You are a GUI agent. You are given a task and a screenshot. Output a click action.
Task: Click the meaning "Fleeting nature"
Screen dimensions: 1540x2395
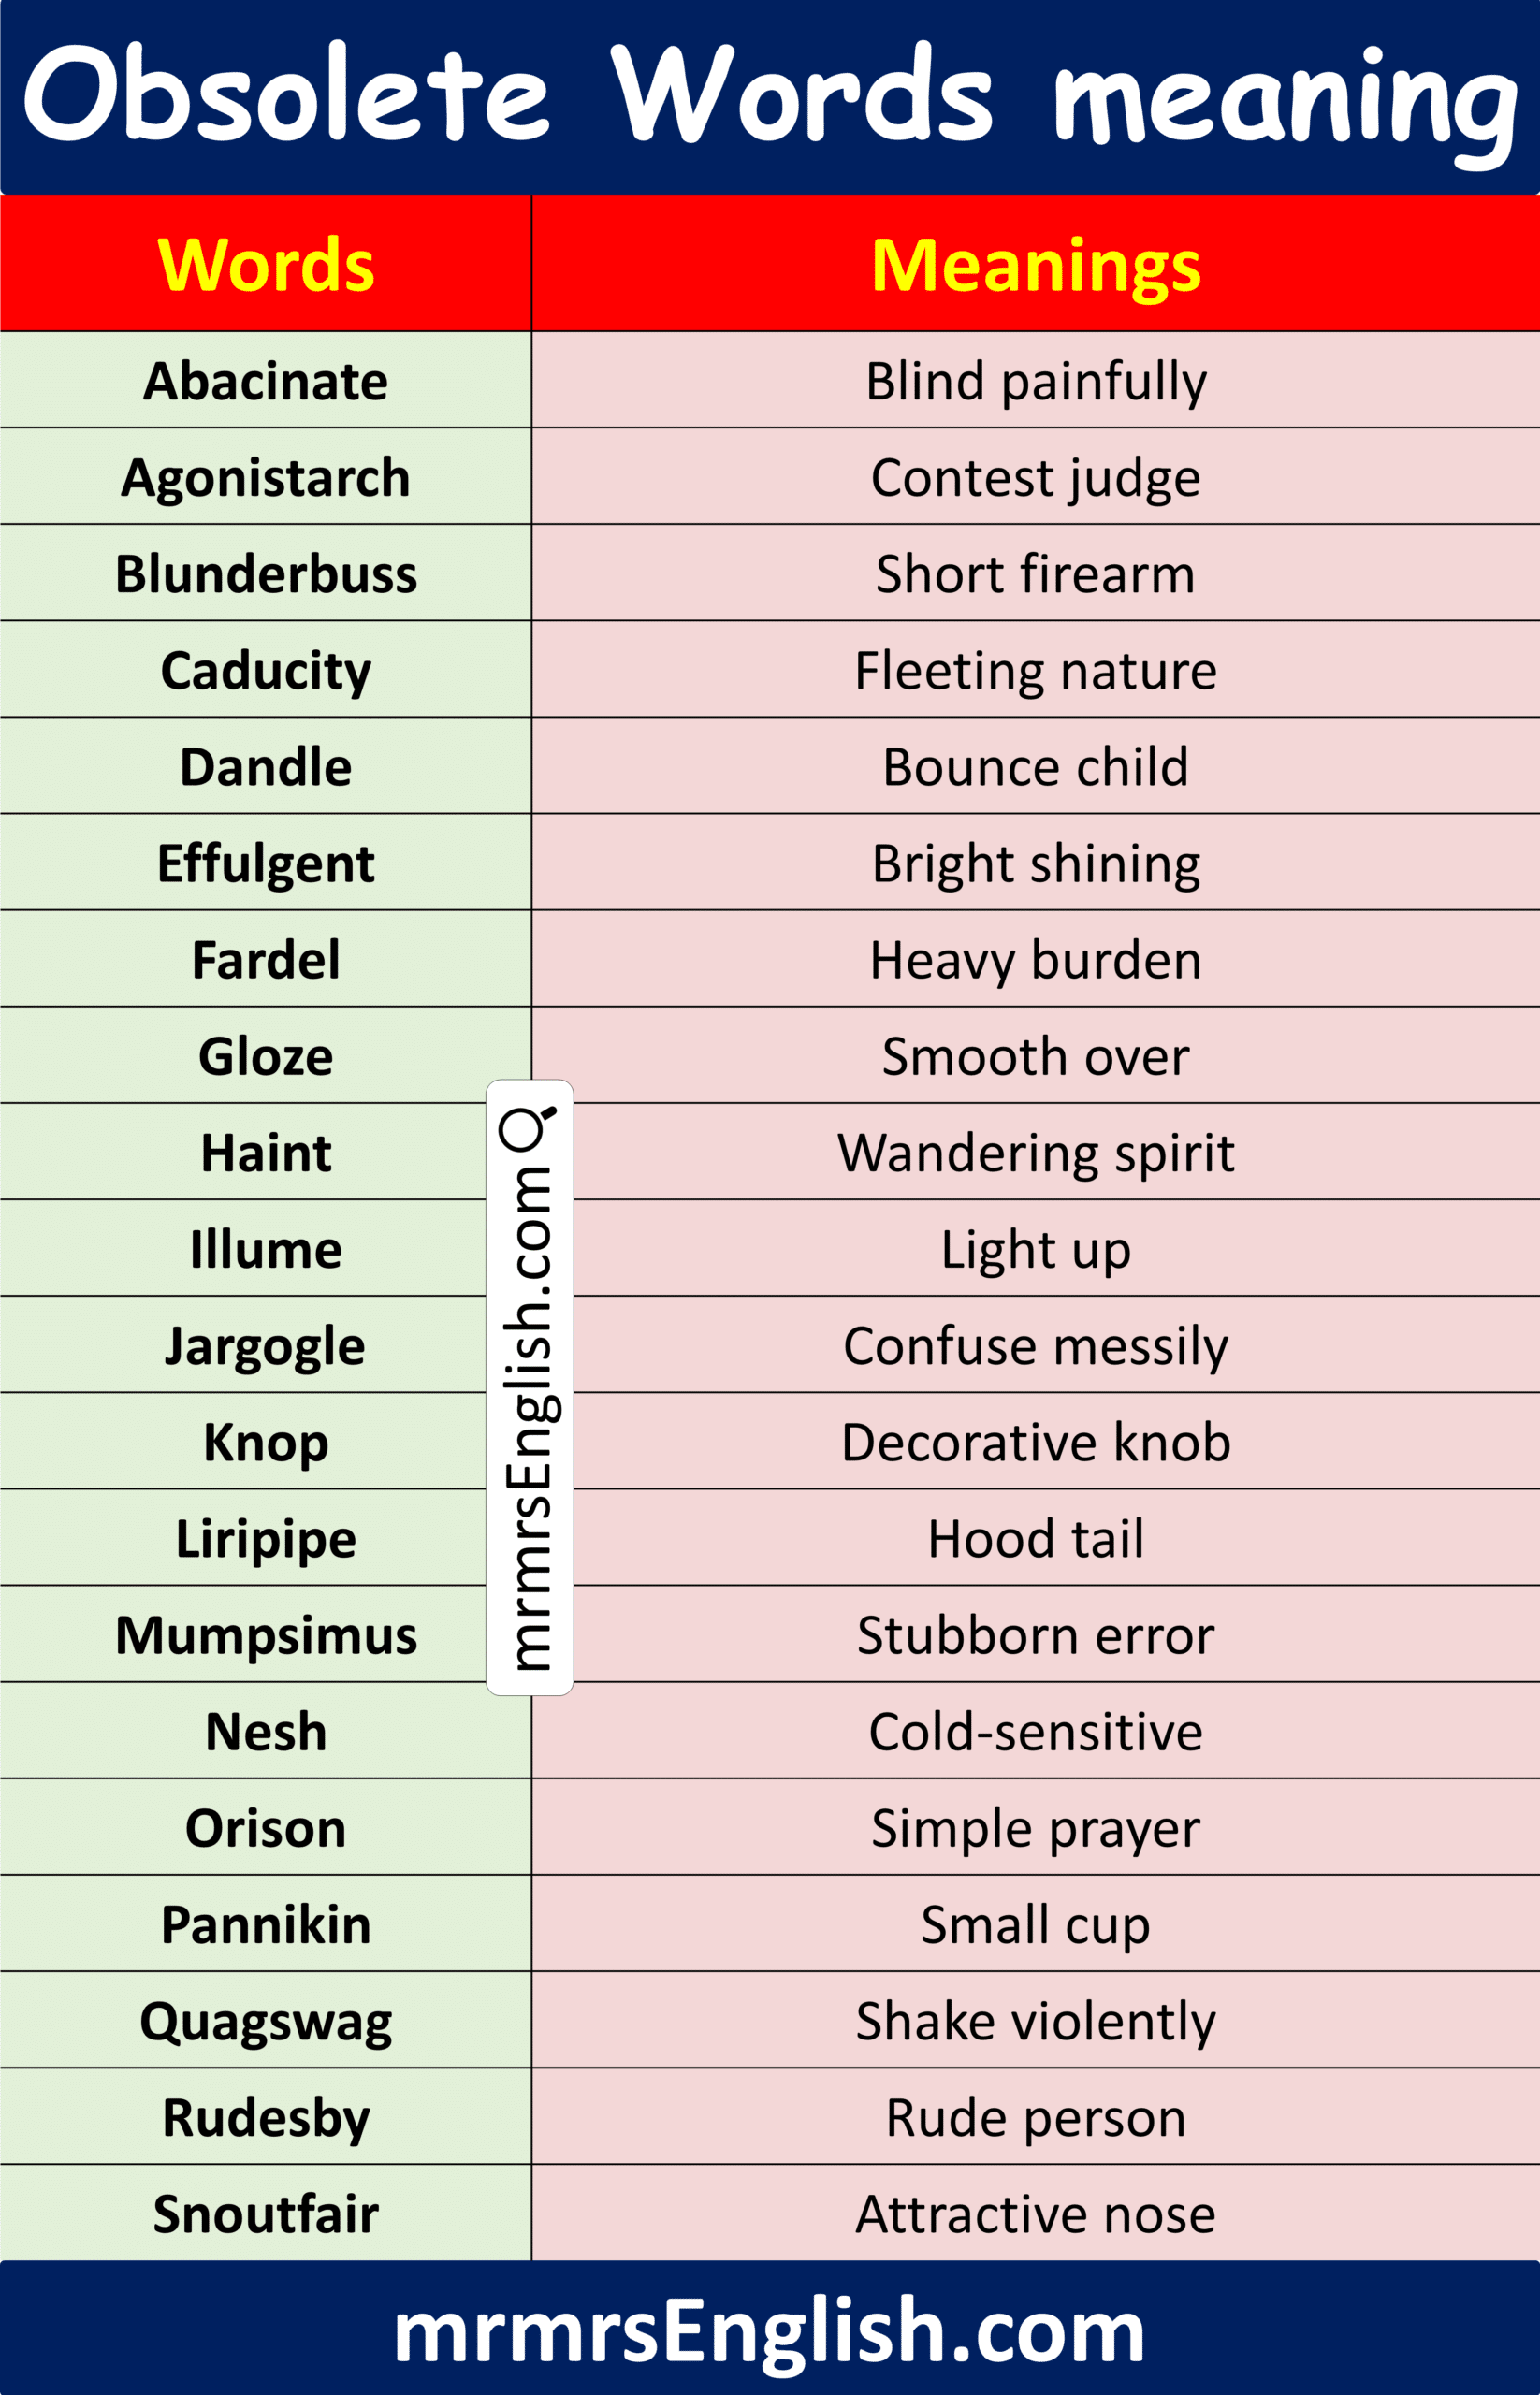click(1035, 670)
